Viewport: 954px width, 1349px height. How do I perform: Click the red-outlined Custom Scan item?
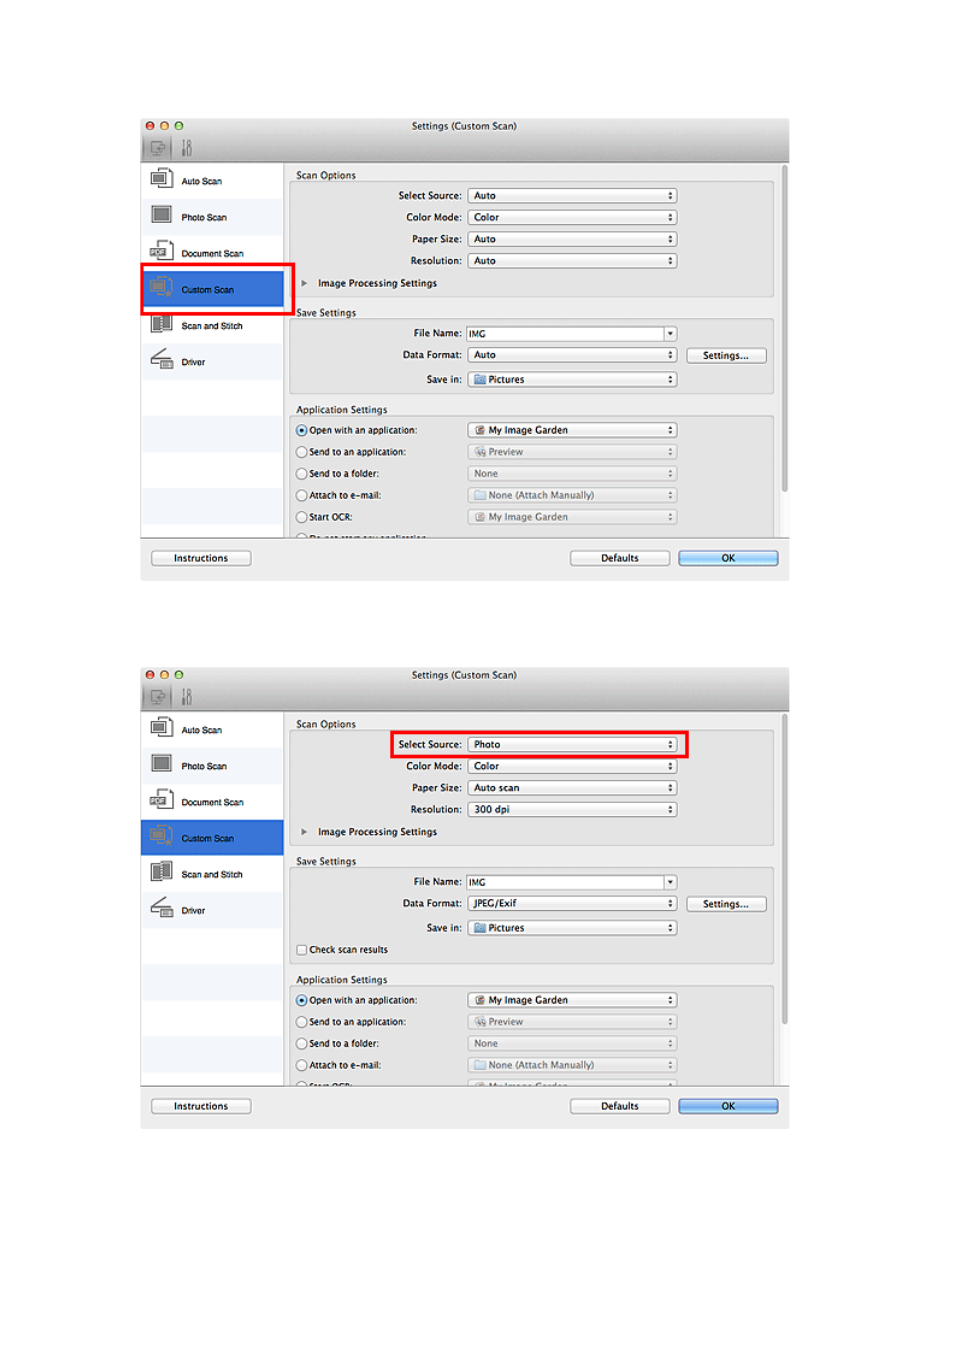[x=216, y=289]
